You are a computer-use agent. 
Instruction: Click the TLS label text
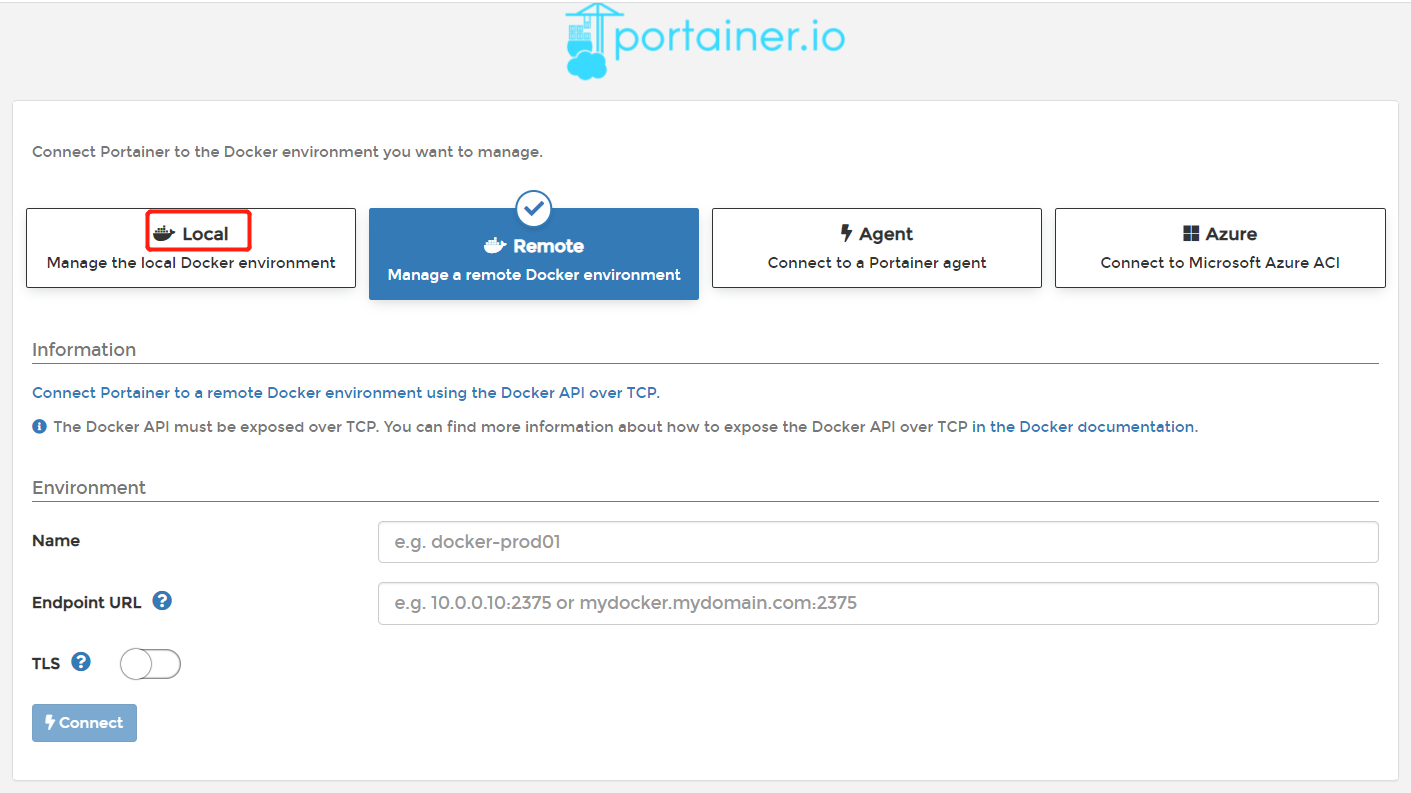(x=46, y=663)
